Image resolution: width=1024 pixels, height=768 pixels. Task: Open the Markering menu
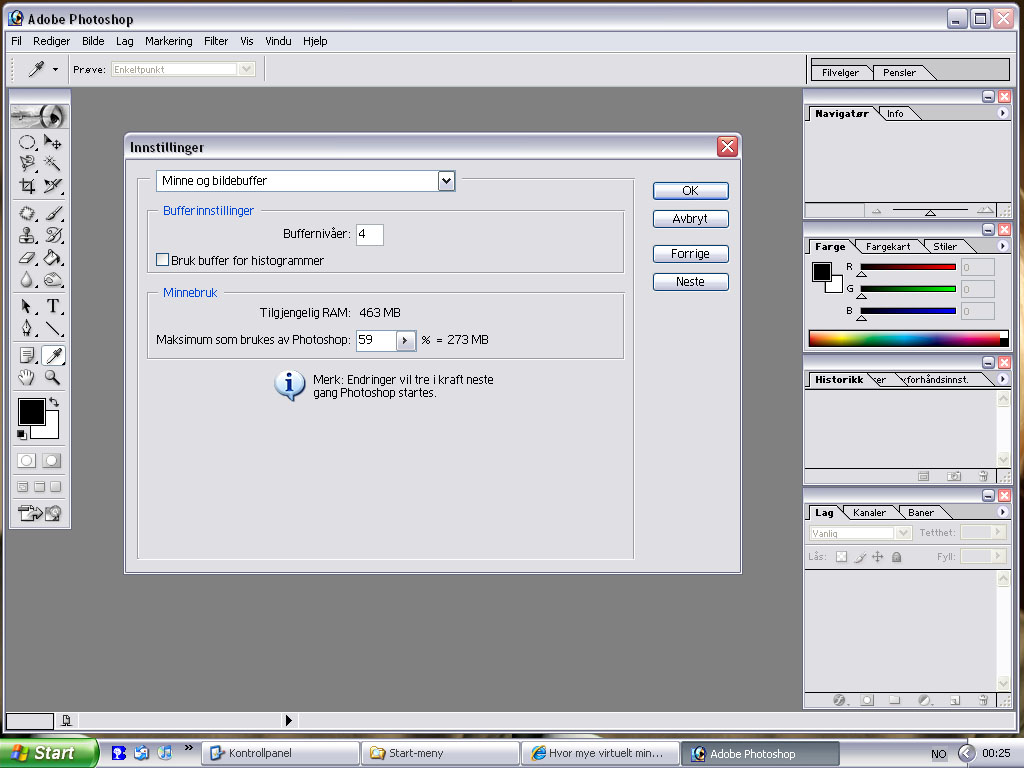[168, 41]
